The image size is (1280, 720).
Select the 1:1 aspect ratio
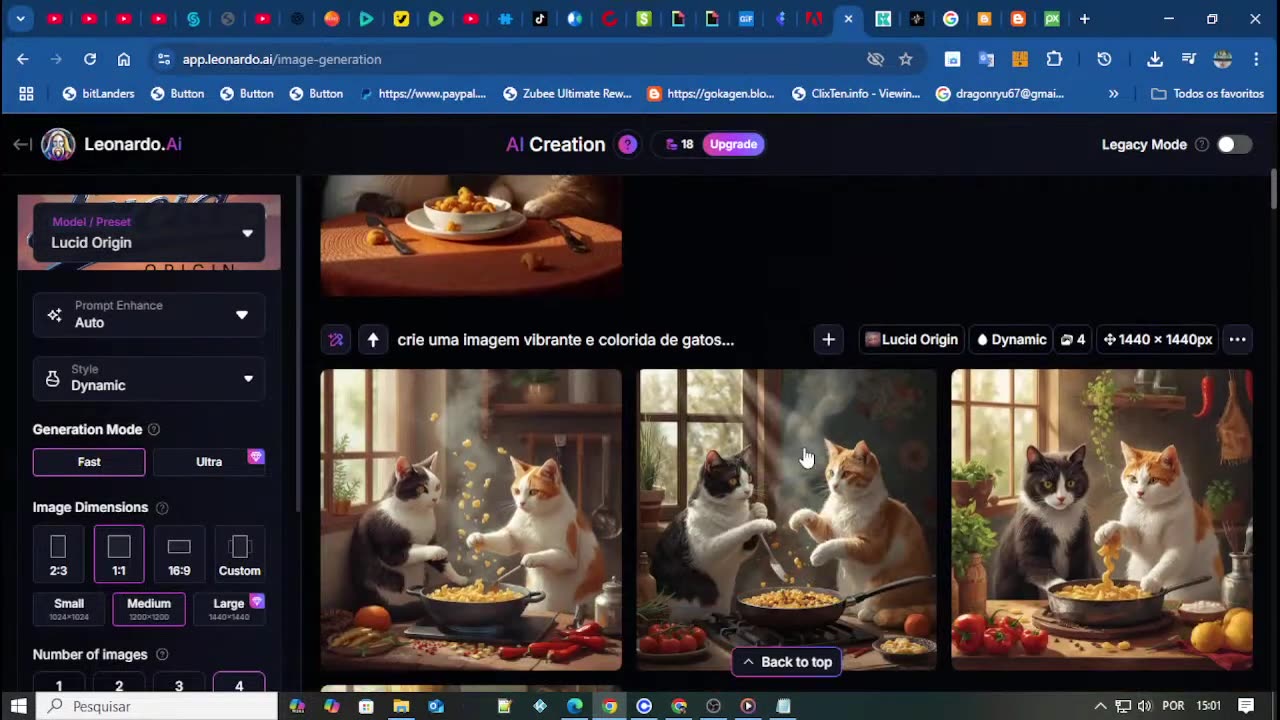(x=119, y=554)
